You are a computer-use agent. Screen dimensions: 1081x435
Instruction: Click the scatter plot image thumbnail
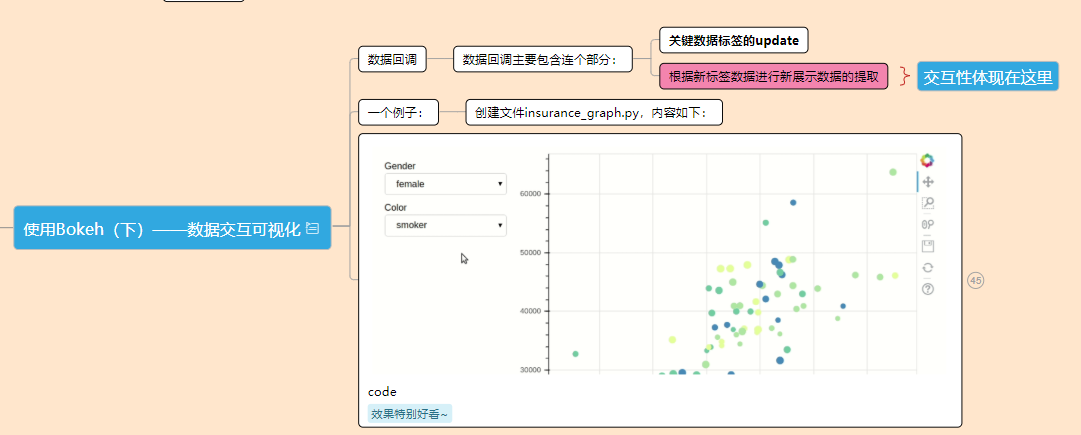pyautogui.click(x=660, y=262)
